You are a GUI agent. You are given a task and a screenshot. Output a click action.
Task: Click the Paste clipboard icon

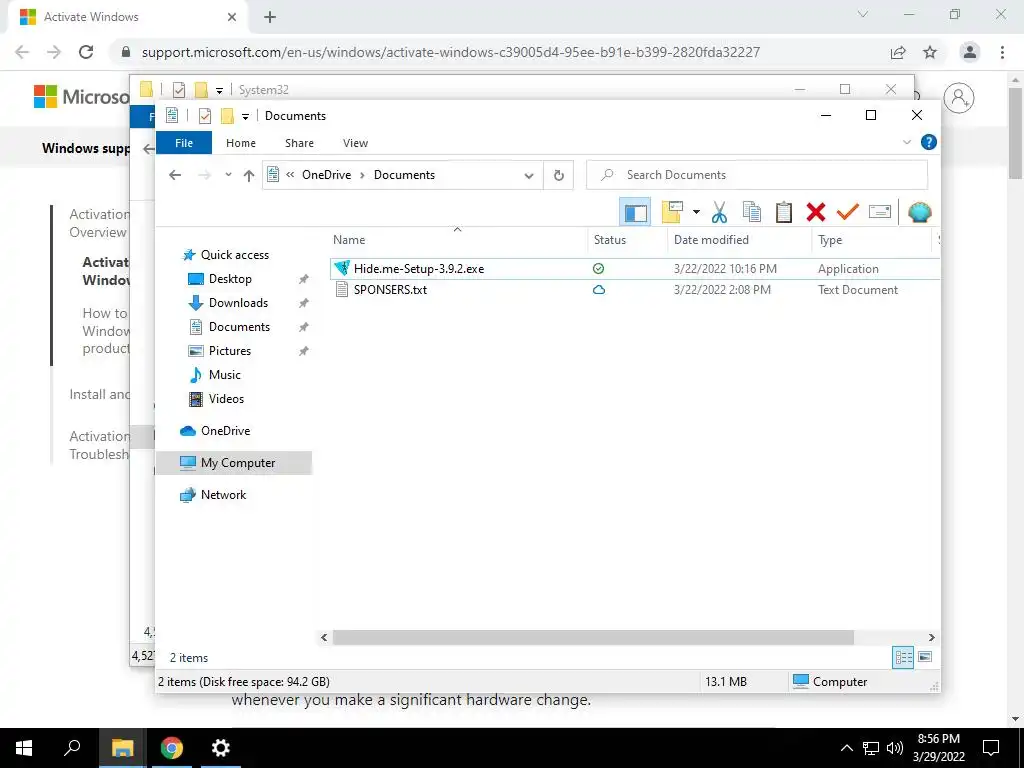pos(784,212)
